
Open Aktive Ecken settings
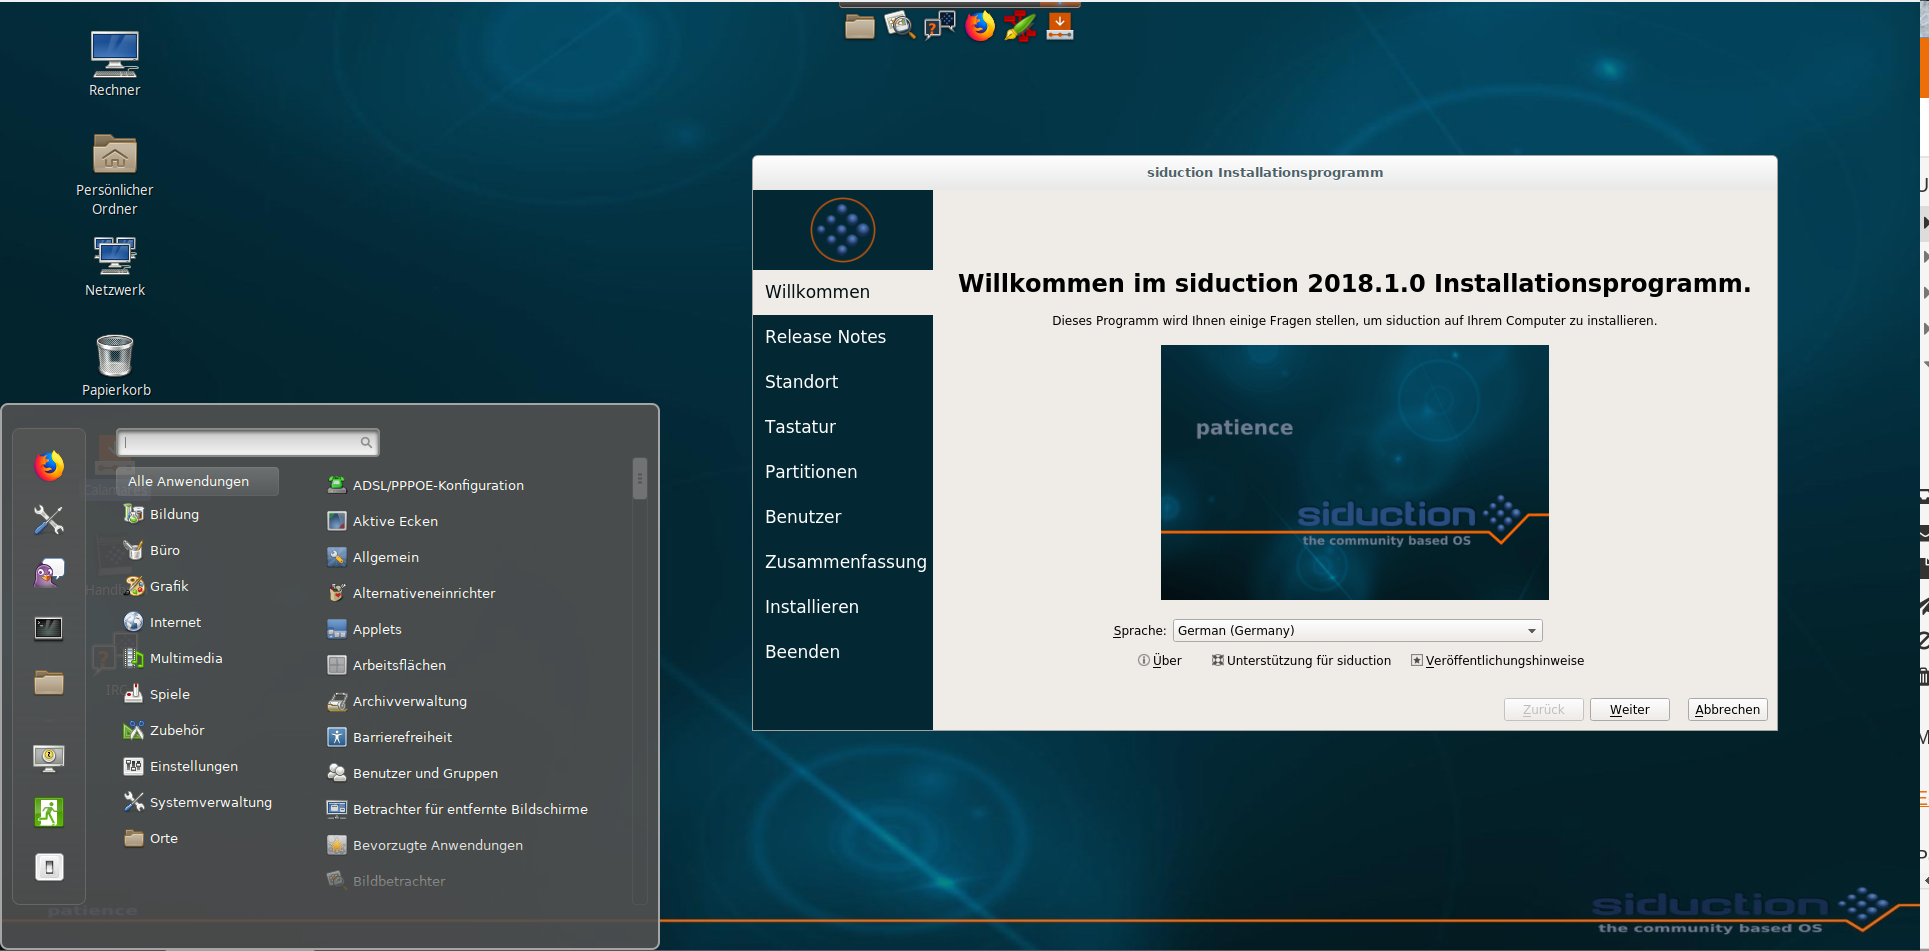click(x=383, y=521)
